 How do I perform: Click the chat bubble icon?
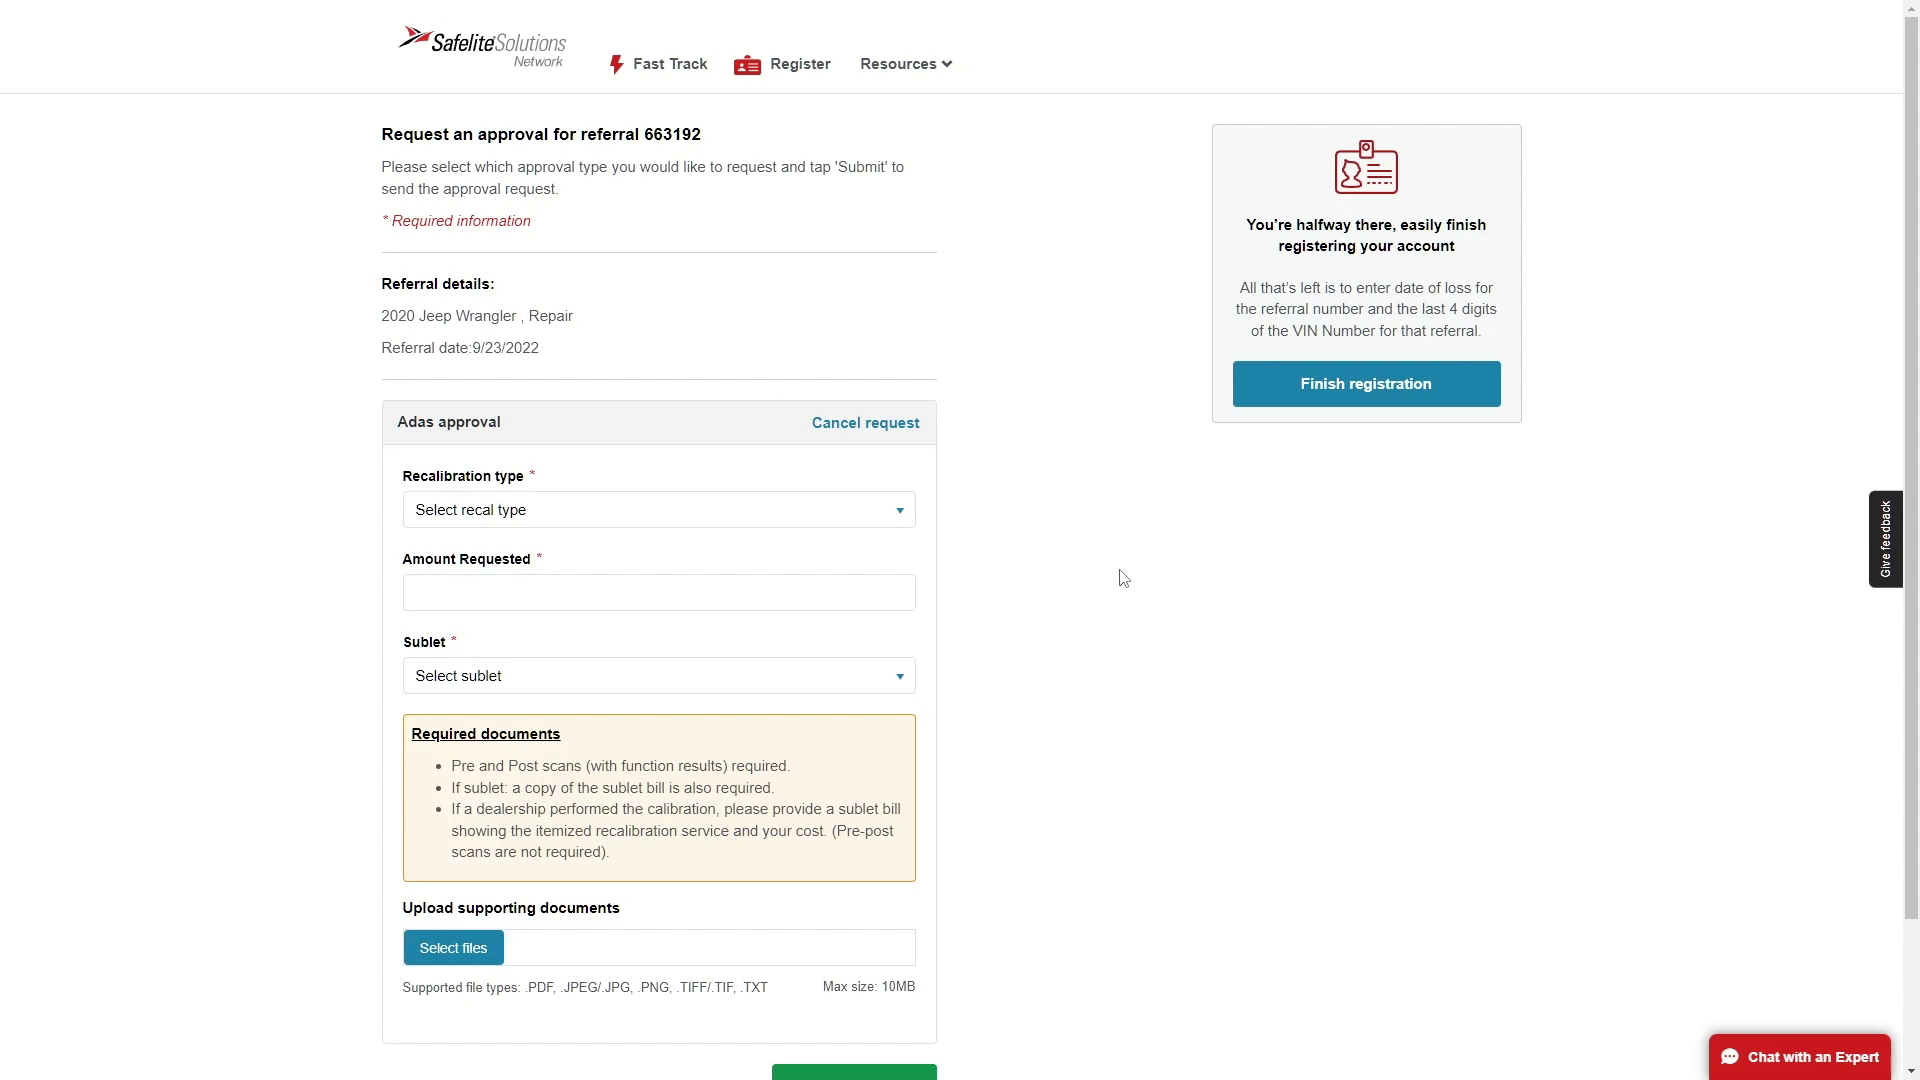click(1730, 1057)
